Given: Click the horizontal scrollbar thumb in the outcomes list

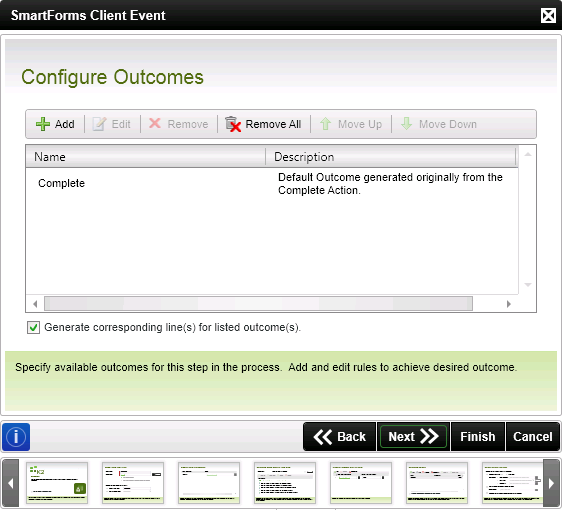Looking at the screenshot, I should coord(258,304).
